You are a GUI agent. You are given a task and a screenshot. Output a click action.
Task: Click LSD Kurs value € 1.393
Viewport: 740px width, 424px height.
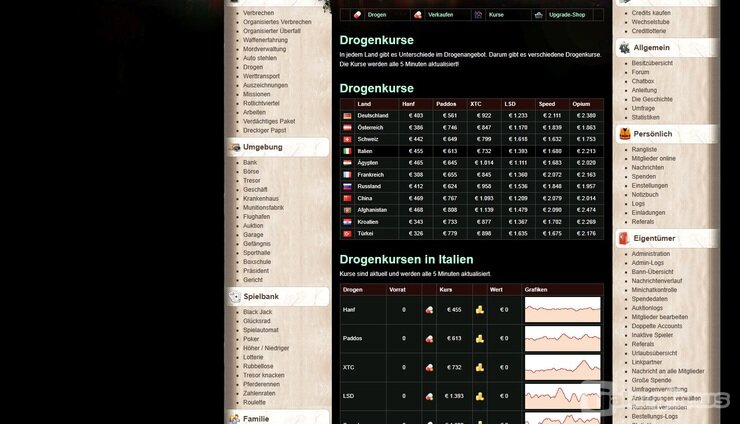pos(454,396)
